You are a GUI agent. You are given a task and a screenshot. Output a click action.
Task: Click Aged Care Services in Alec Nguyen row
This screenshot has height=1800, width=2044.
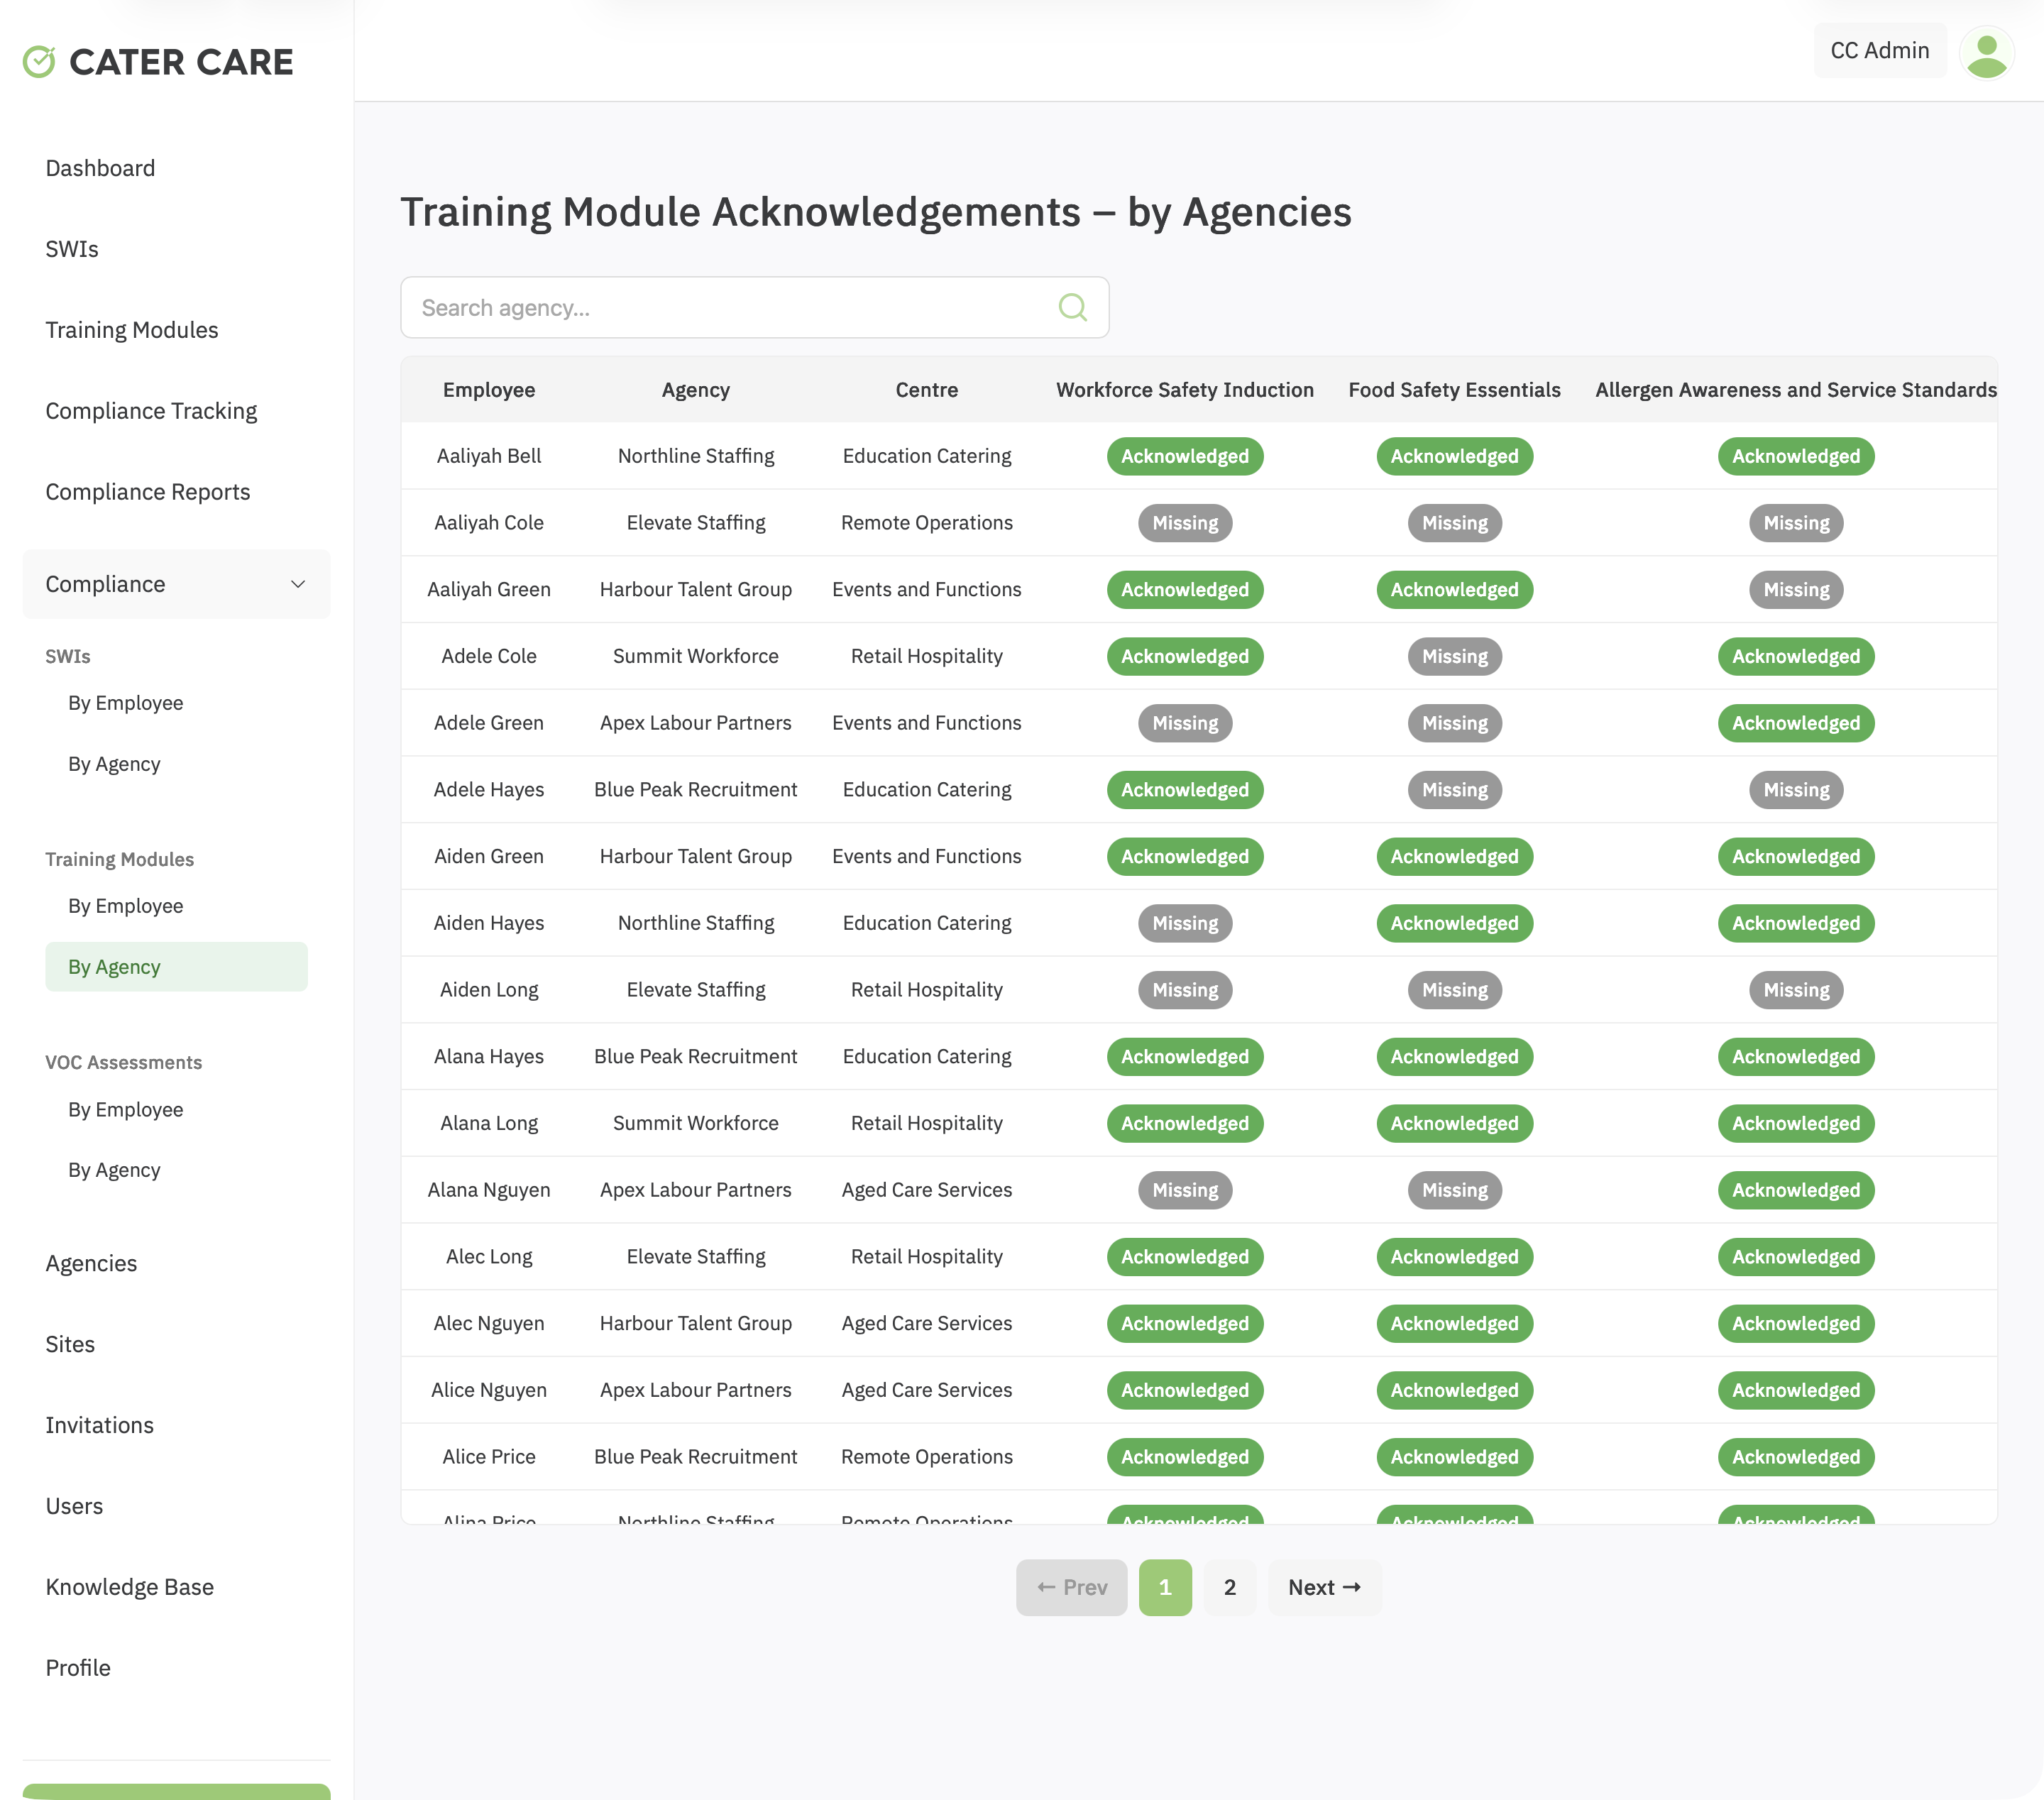coord(927,1323)
